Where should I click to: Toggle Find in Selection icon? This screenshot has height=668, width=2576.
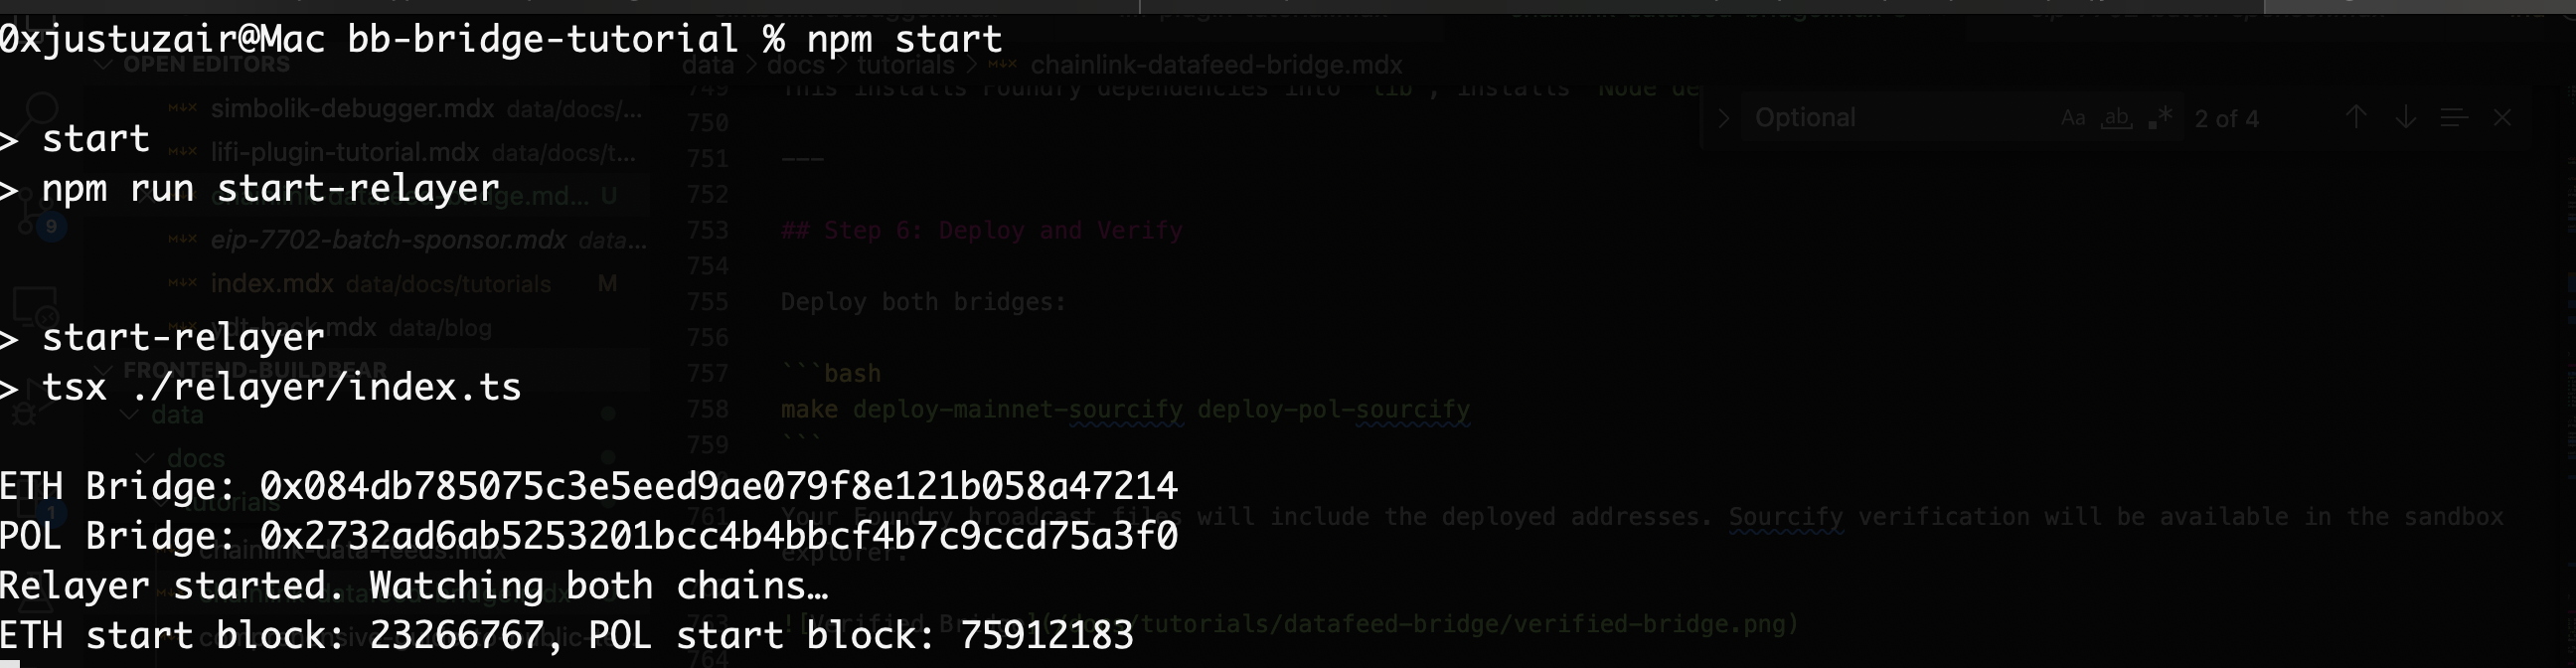coord(2455,118)
